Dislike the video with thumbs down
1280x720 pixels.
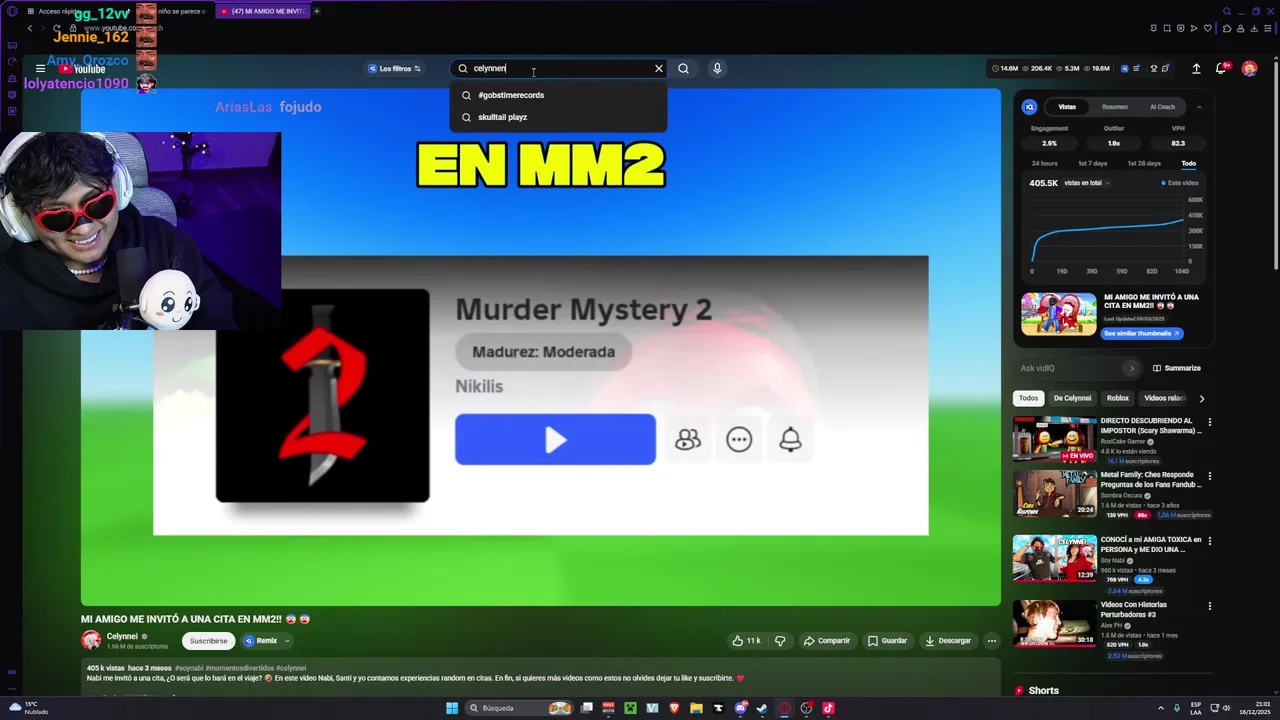click(780, 641)
